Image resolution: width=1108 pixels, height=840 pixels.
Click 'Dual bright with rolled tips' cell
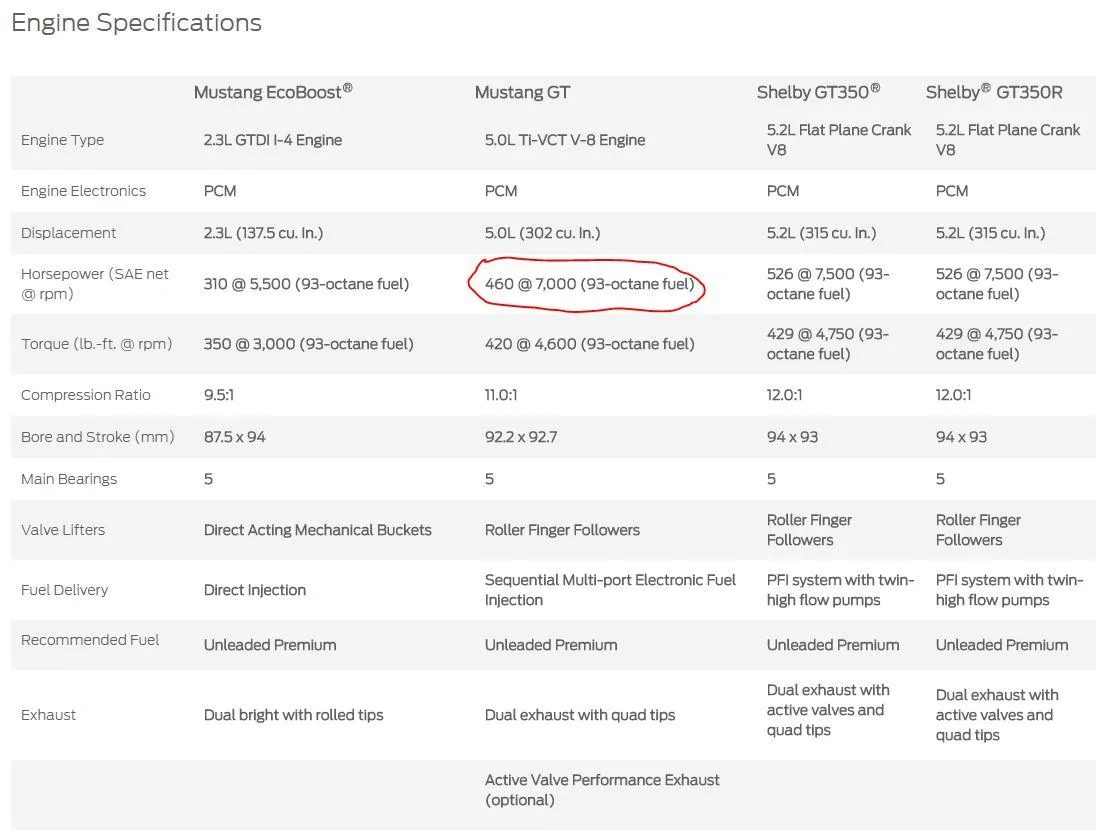293,715
